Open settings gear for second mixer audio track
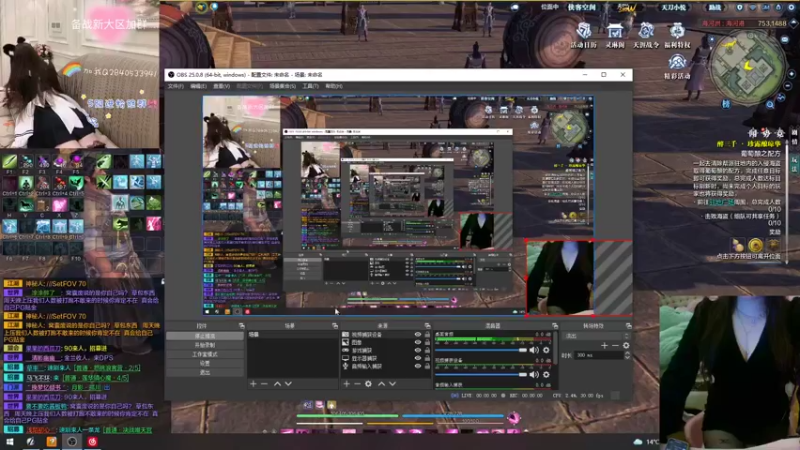Viewport: 800px width, 450px height. (546, 374)
